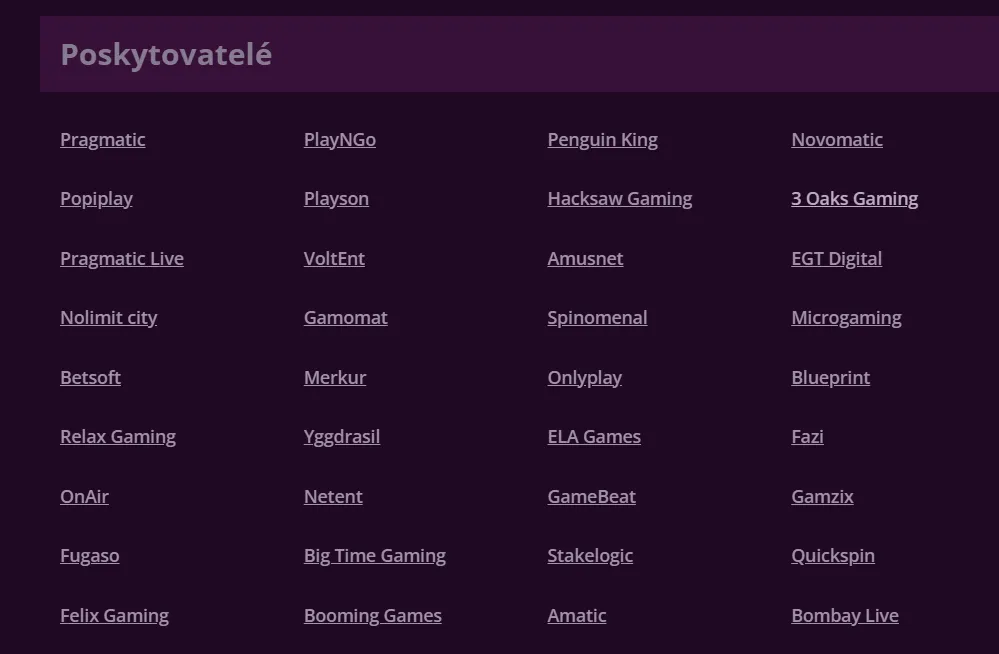The width and height of the screenshot is (999, 654).
Task: Select Microgaming from the list
Action: 846,318
